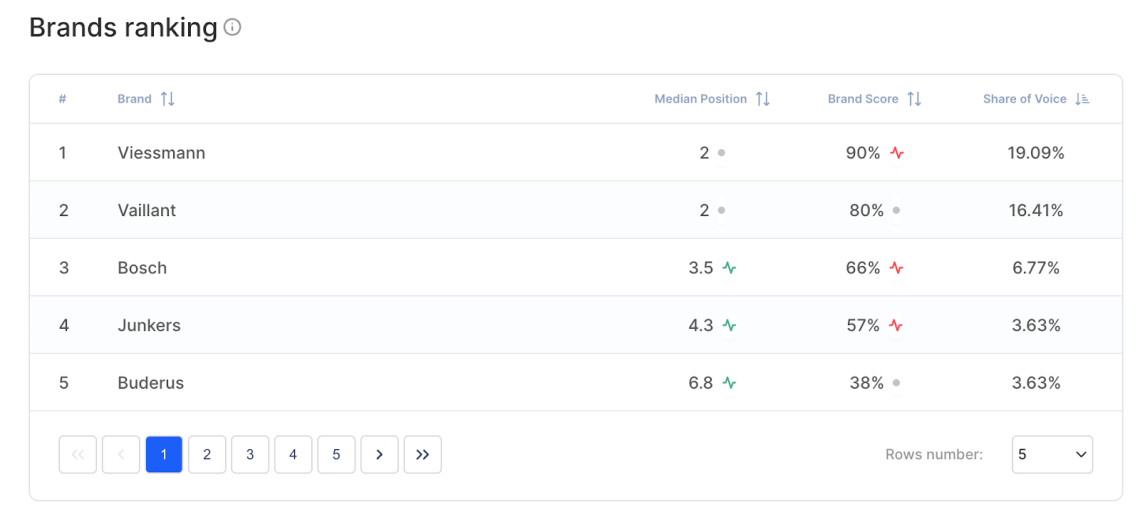Toggle Share of Voice descending sort icon

1082,99
